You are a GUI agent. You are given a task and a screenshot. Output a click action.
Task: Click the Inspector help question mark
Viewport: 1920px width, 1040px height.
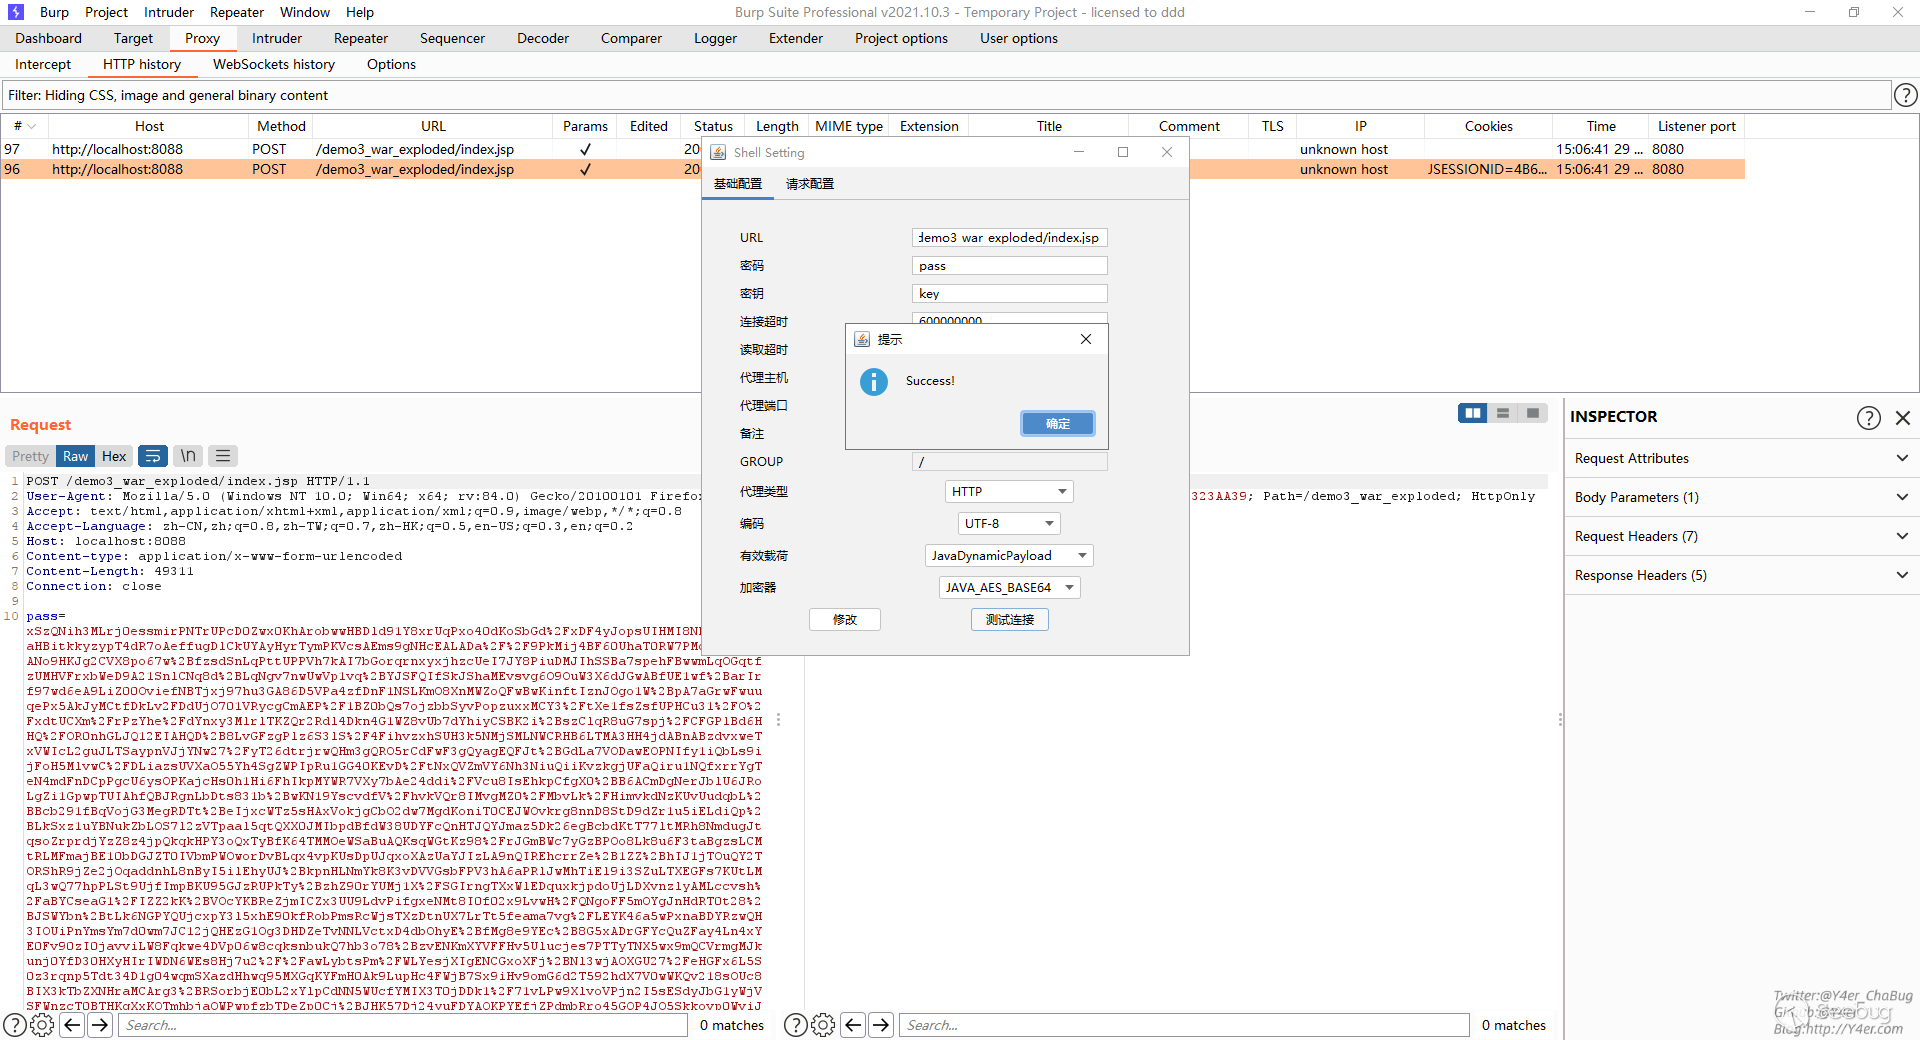[x=1868, y=418]
